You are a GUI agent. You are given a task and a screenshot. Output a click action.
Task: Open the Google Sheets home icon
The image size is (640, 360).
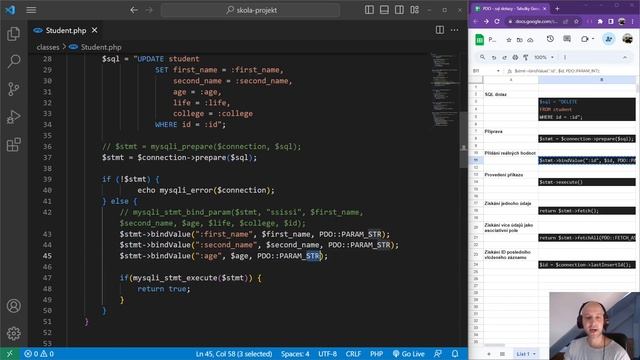tap(480, 40)
